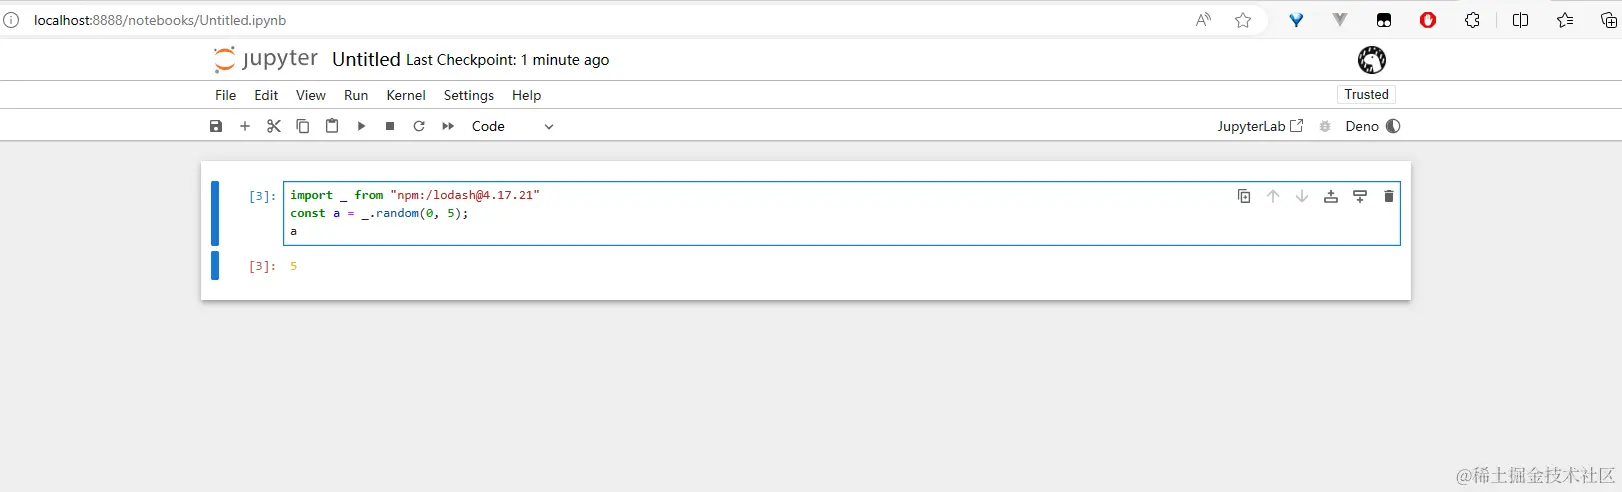Image resolution: width=1622 pixels, height=492 pixels.
Task: Interrupt the kernel with stop icon
Action: tap(390, 126)
